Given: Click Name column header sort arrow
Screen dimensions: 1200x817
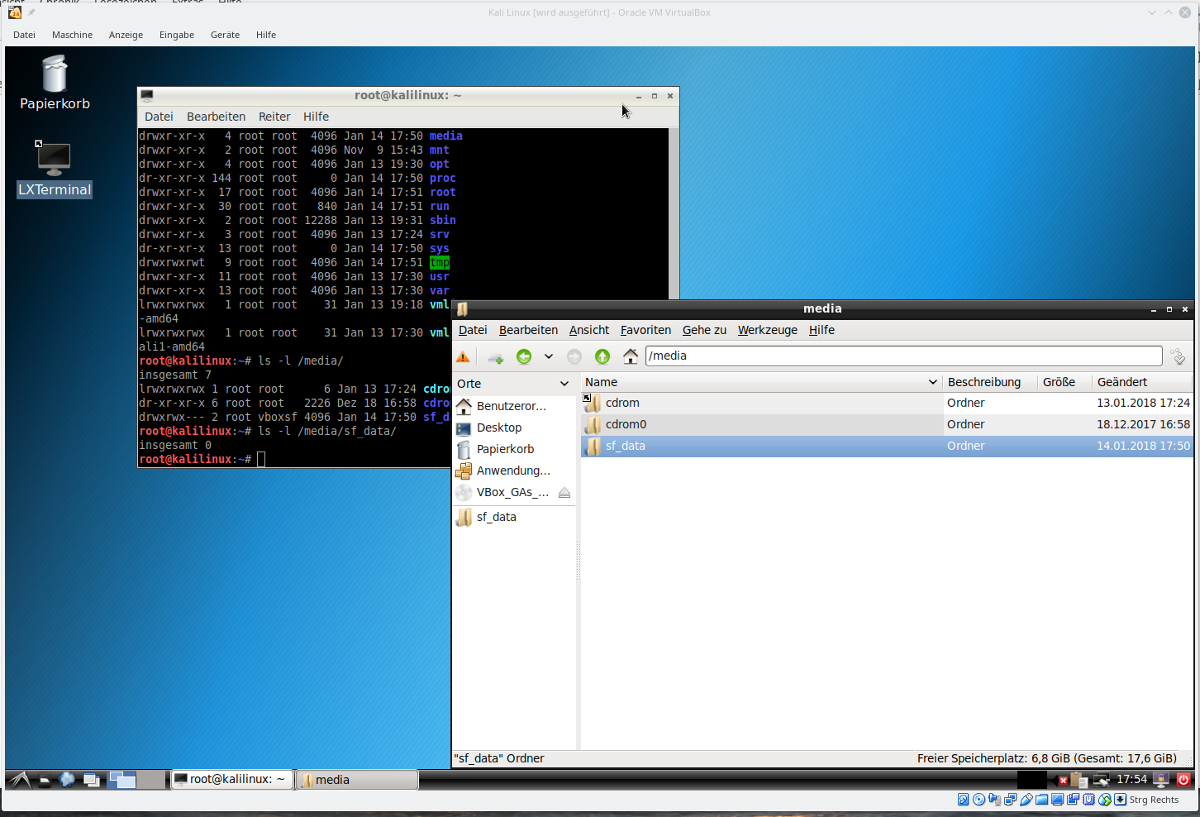Looking at the screenshot, I should click(x=932, y=382).
